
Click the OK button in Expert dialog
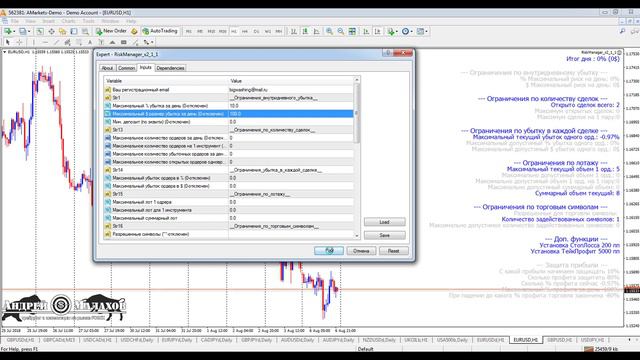point(329,251)
